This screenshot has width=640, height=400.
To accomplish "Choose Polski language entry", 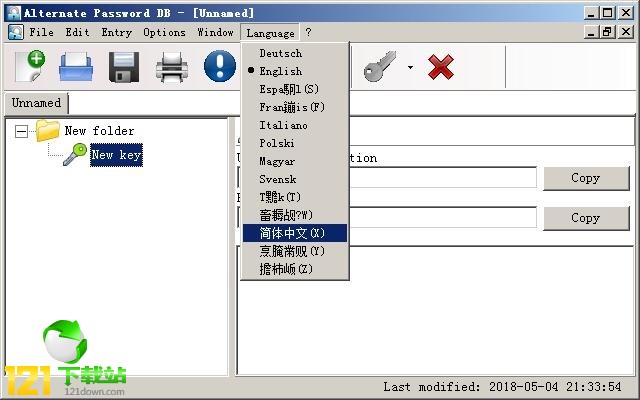I will tap(295, 143).
